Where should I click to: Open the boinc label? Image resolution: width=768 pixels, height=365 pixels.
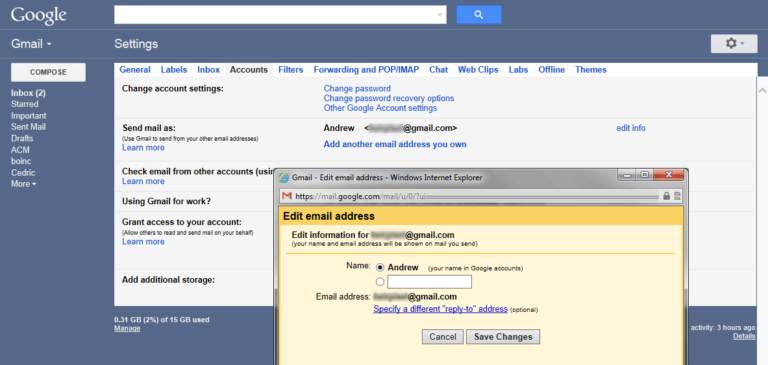(21, 161)
